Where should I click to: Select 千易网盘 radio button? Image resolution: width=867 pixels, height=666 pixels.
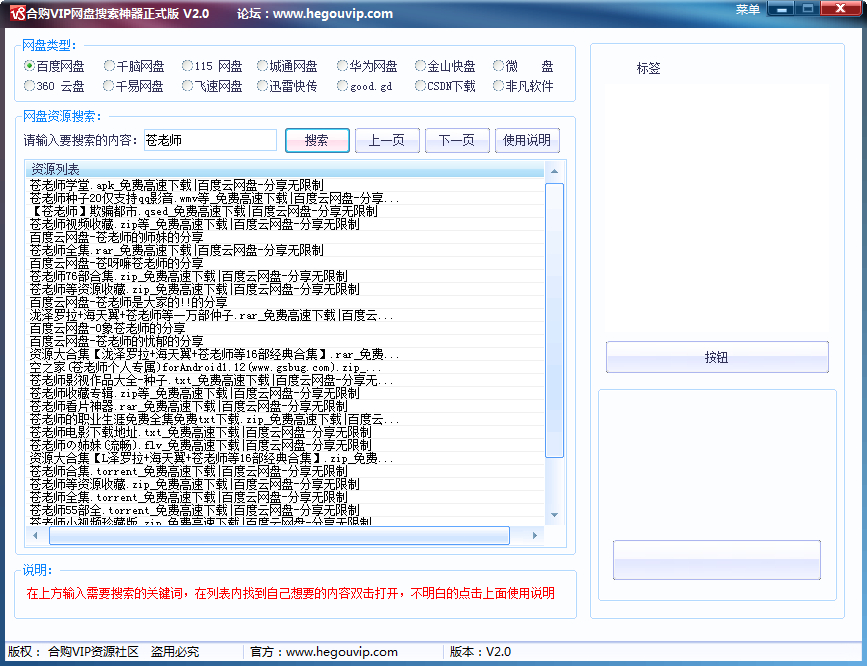point(134,86)
